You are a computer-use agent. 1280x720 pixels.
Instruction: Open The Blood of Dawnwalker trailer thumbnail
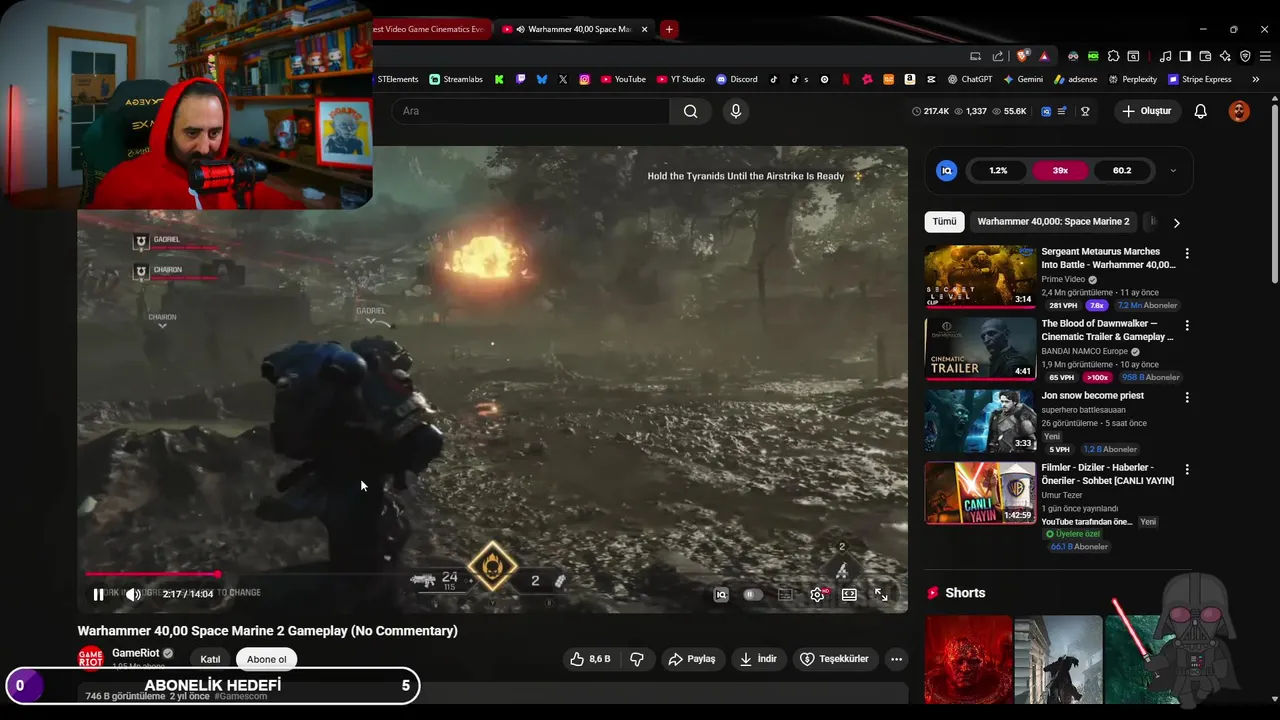point(980,348)
